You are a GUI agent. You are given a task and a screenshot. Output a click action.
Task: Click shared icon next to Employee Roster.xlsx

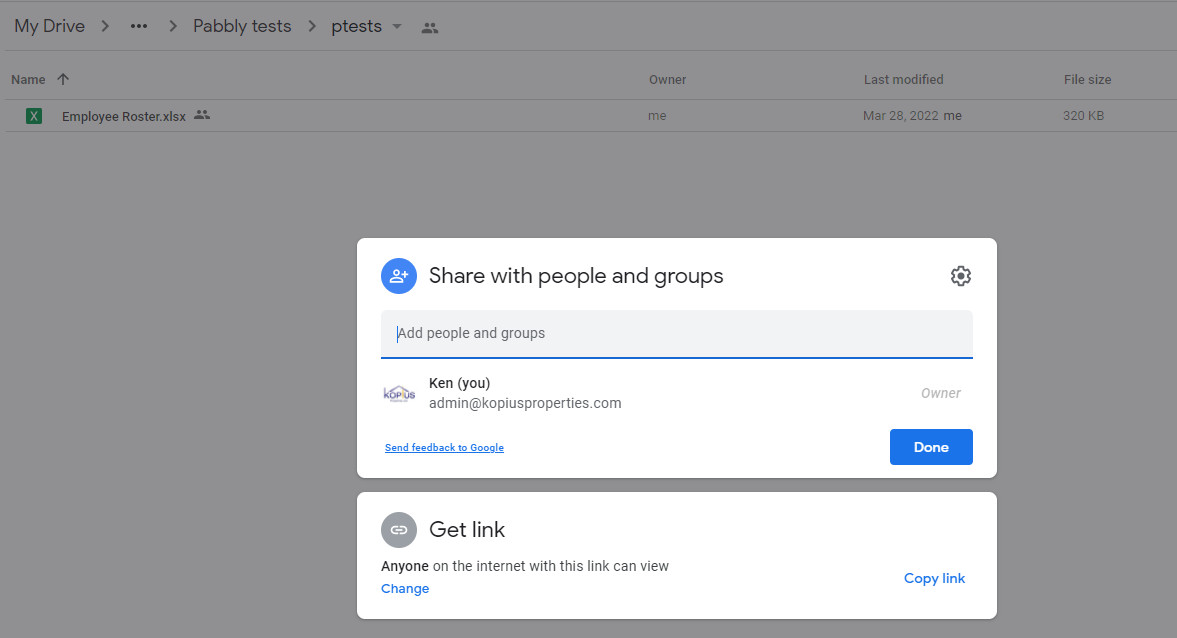tap(202, 115)
